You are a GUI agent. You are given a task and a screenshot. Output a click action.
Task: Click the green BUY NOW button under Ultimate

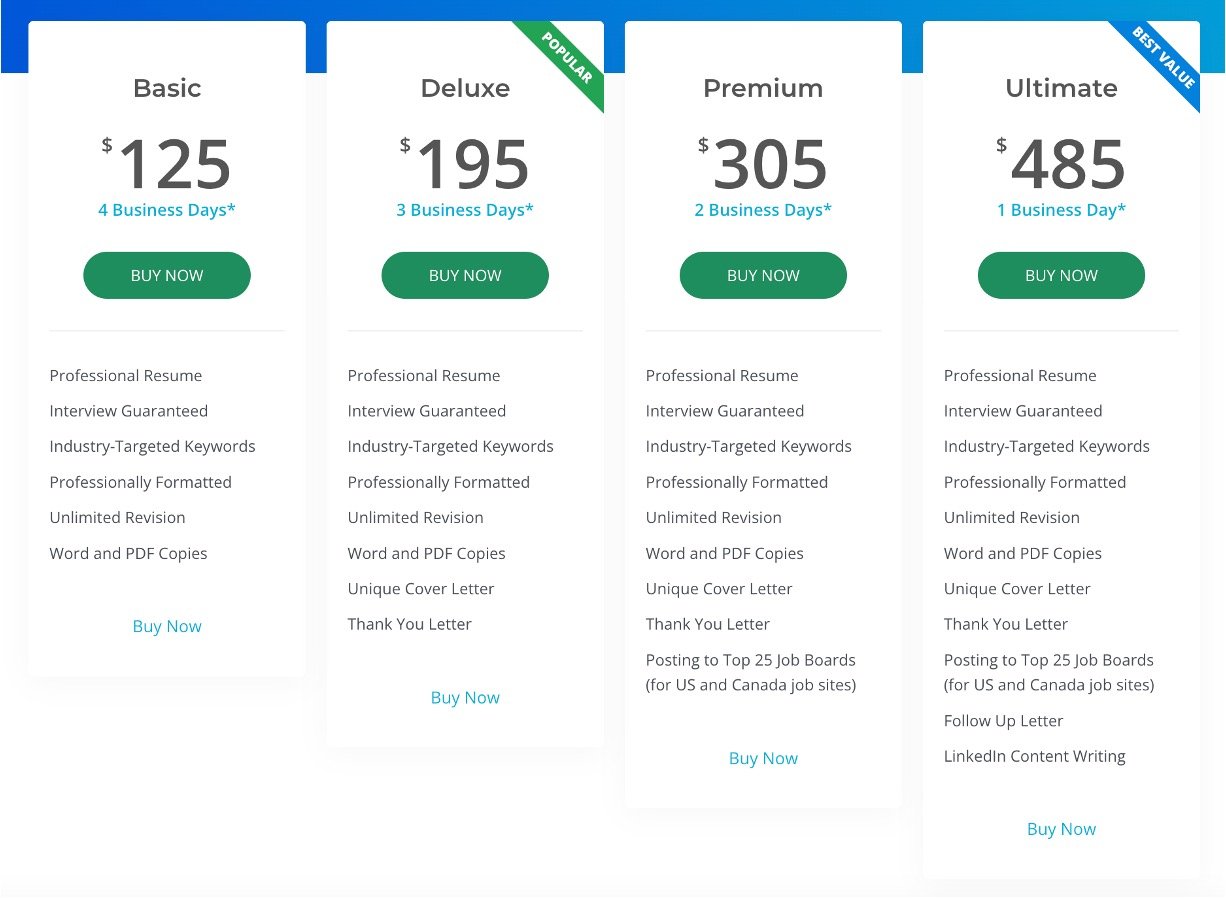tap(1061, 275)
